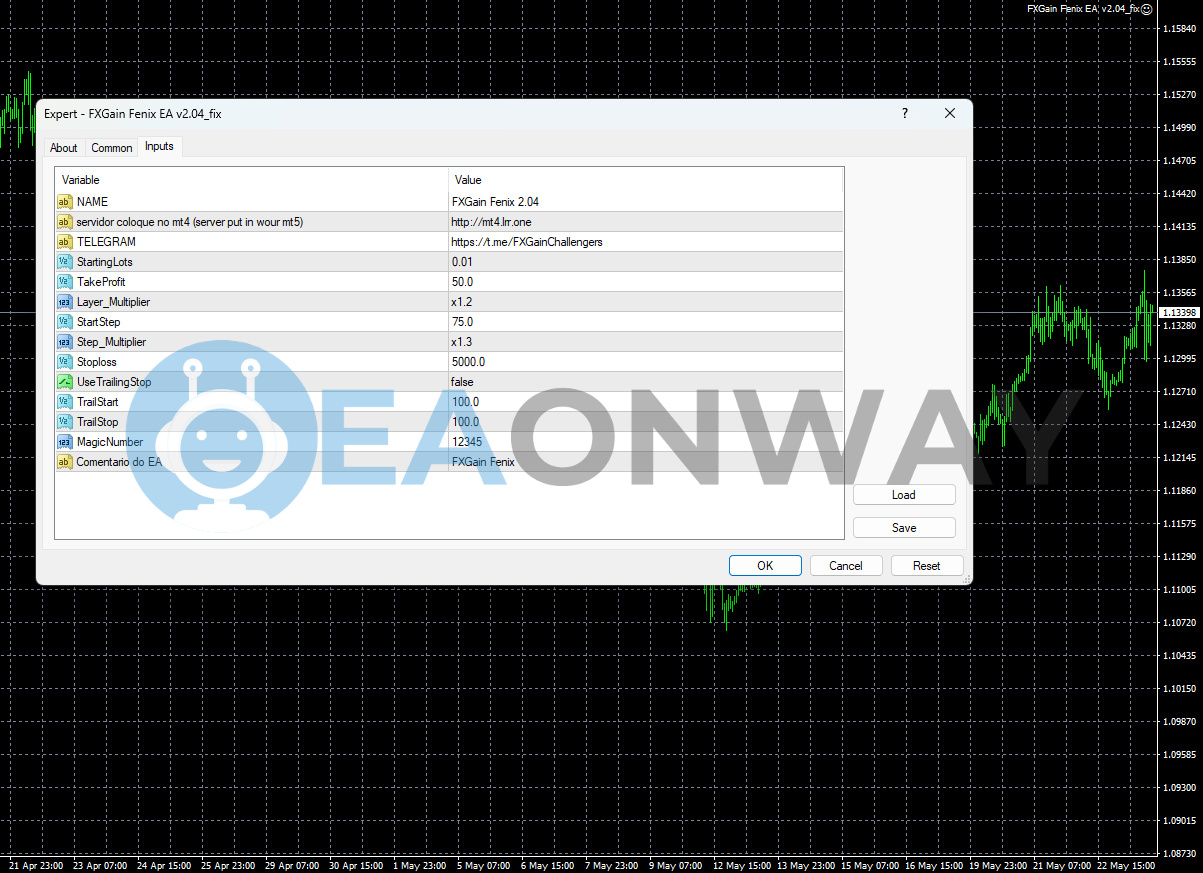Screen dimensions: 1203x873
Task: Close the Expert dialog window
Action: 950,114
